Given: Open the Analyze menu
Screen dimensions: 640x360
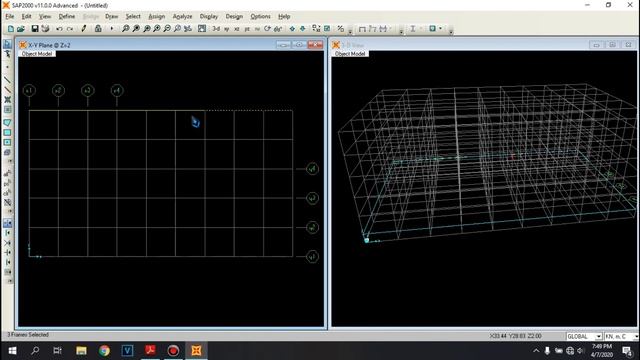Looking at the screenshot, I should click(x=182, y=17).
